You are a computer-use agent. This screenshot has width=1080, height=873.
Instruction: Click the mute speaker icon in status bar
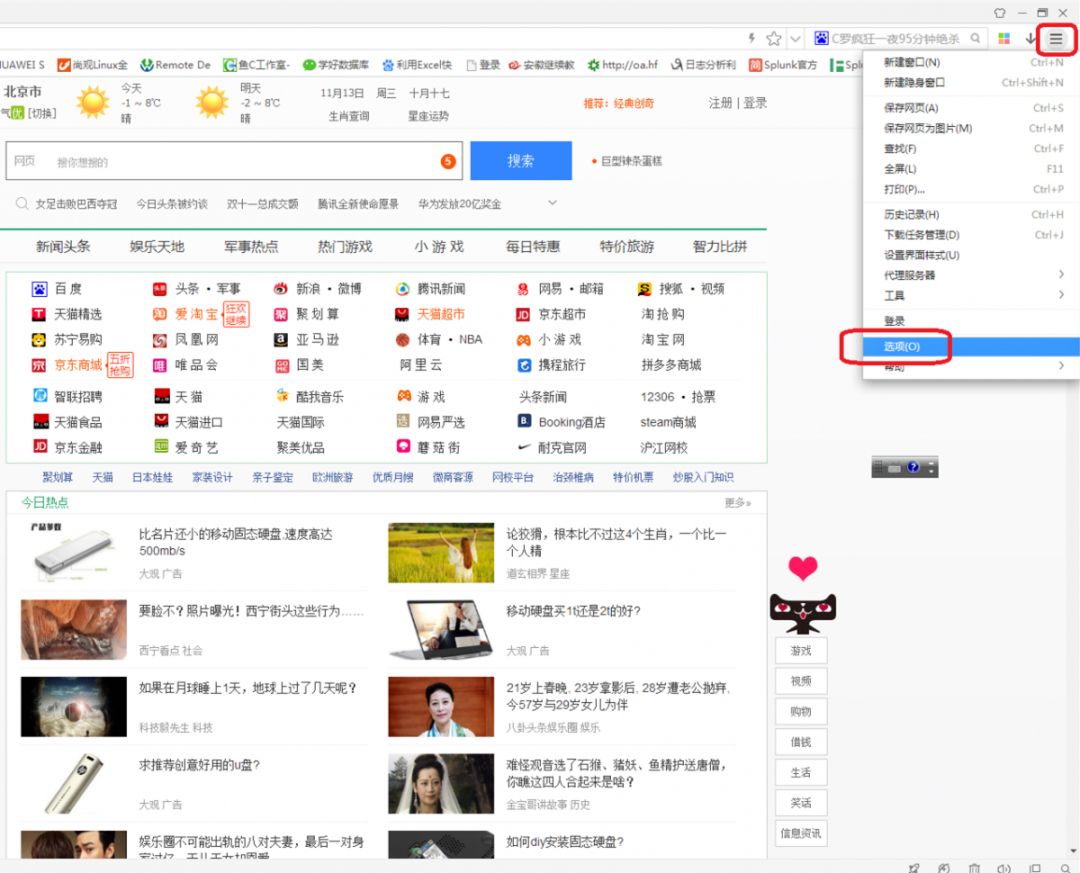(x=1004, y=867)
